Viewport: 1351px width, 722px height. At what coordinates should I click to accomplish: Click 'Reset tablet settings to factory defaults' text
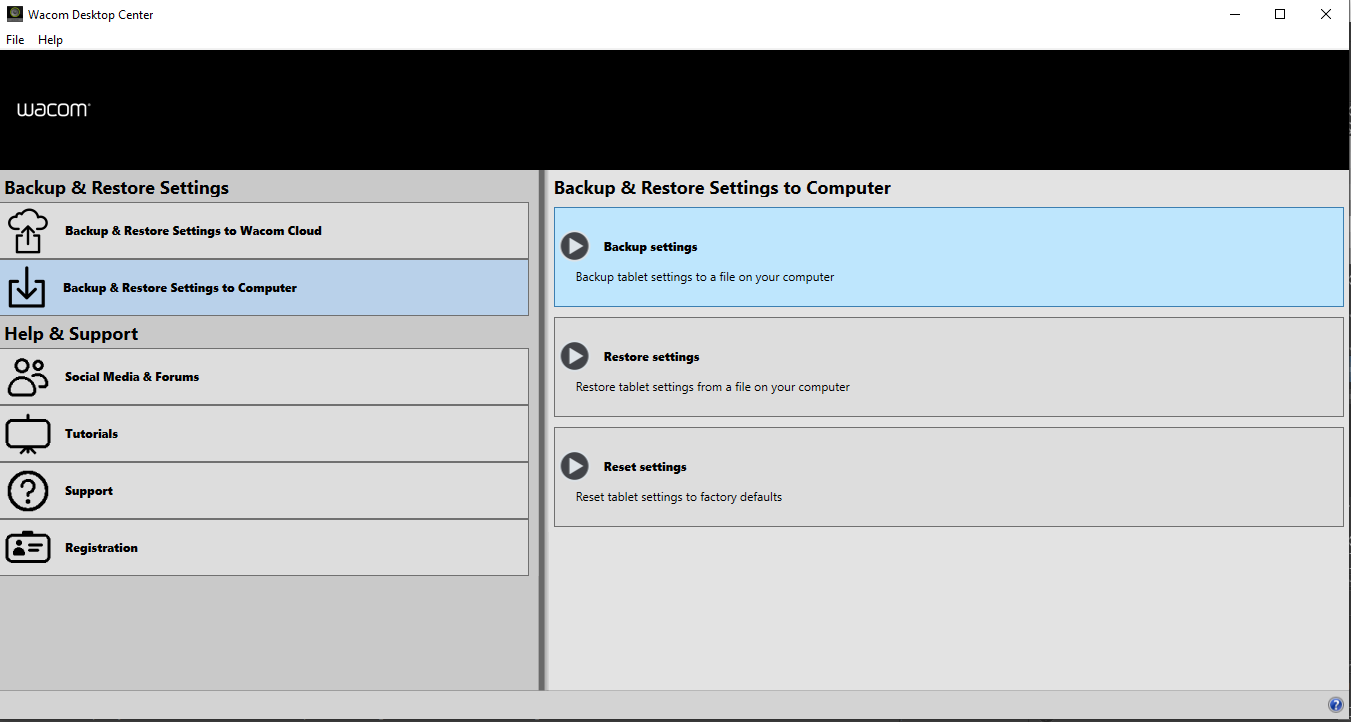click(679, 497)
